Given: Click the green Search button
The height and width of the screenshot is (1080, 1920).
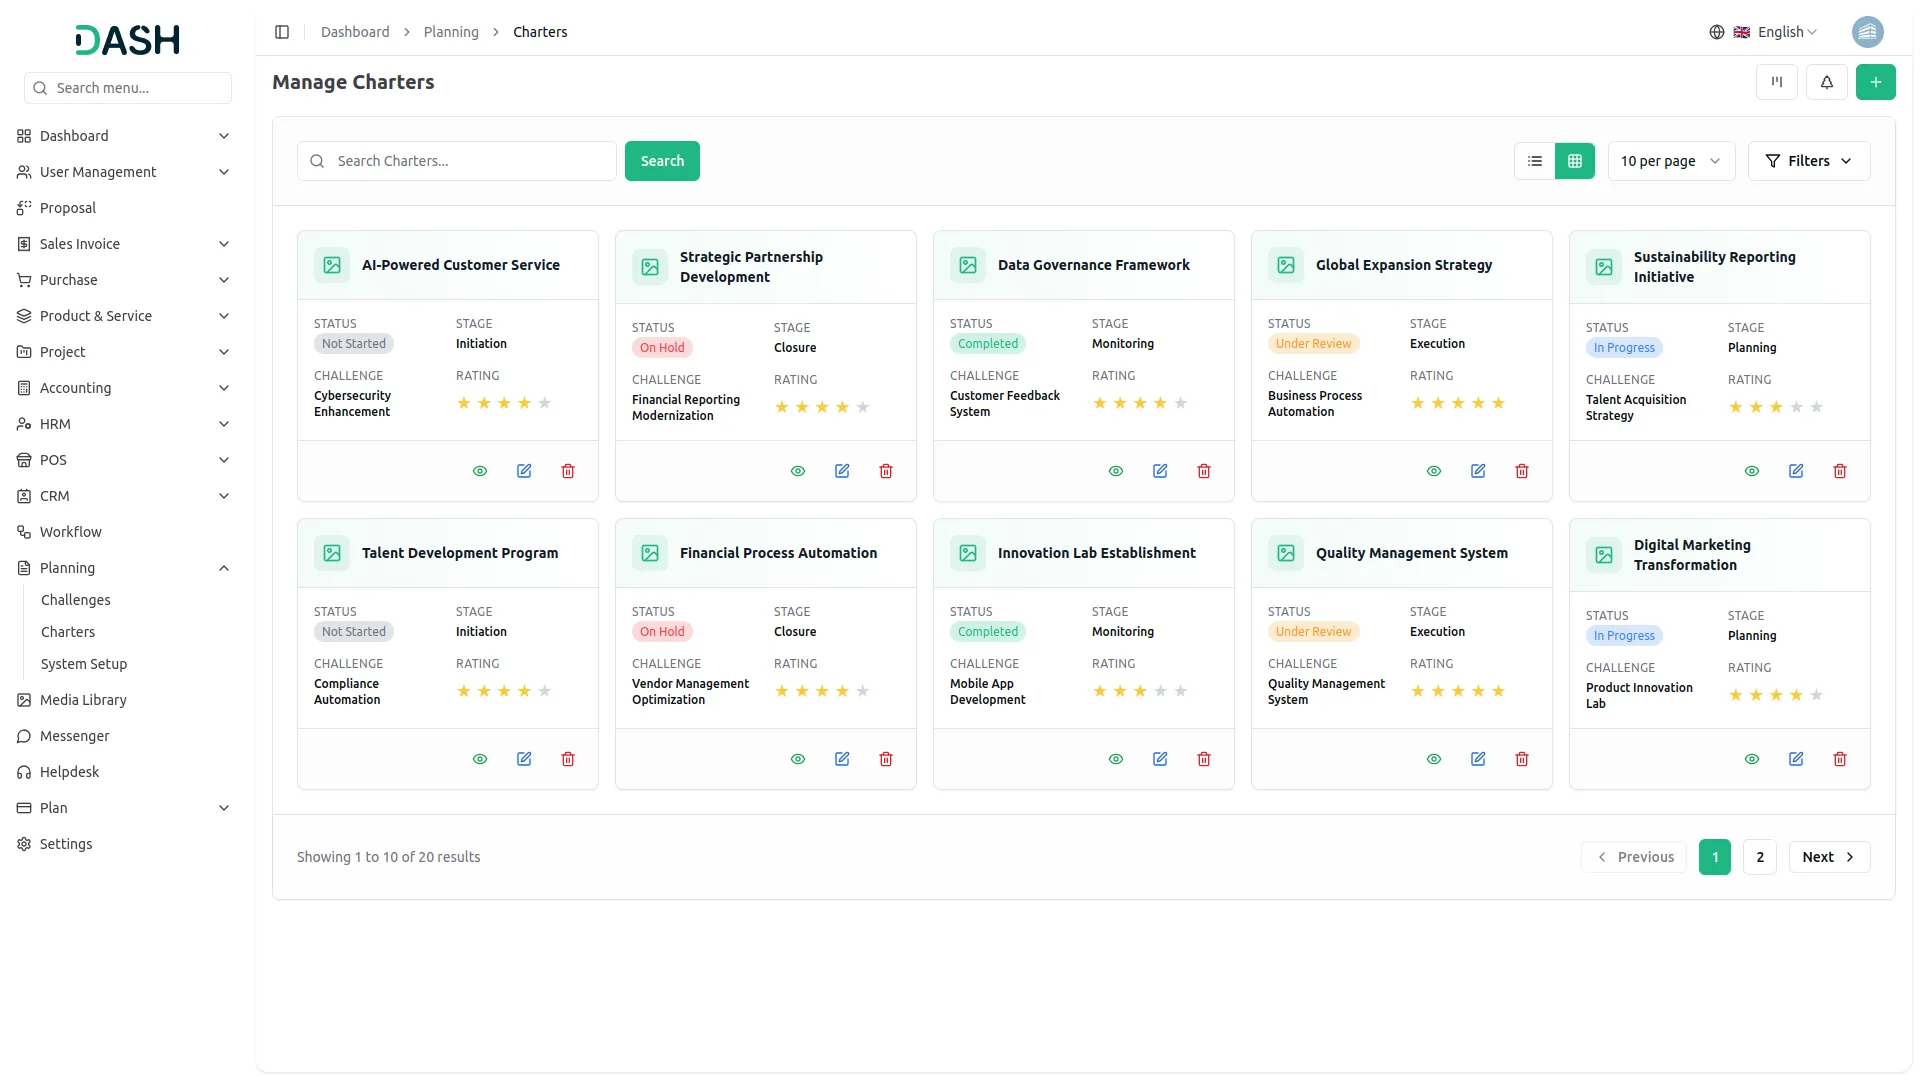Looking at the screenshot, I should 662,161.
